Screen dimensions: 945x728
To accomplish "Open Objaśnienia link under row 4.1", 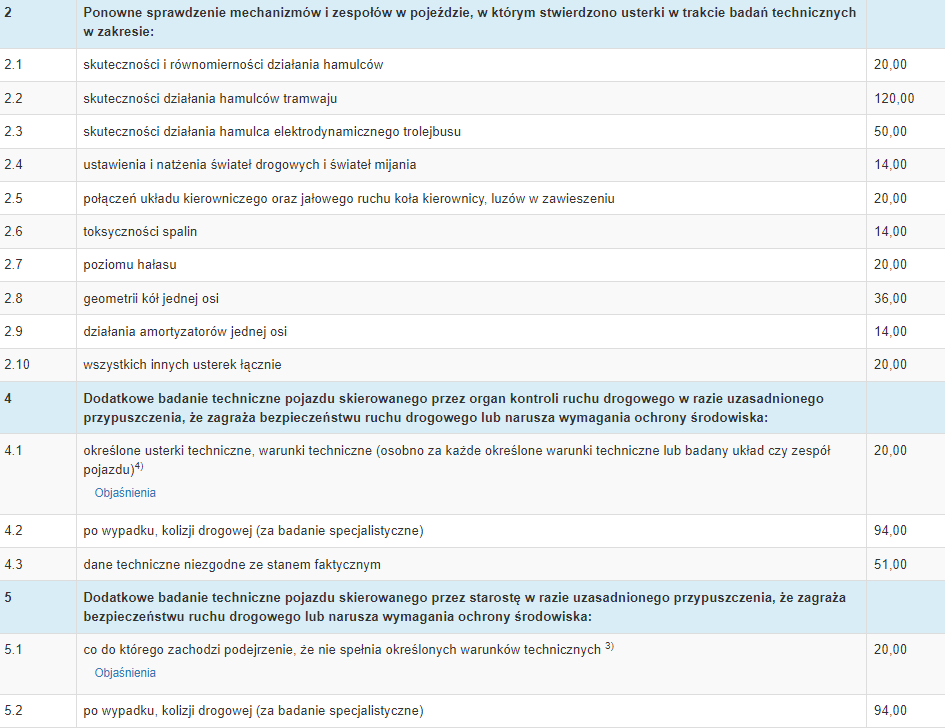I will click(x=125, y=493).
